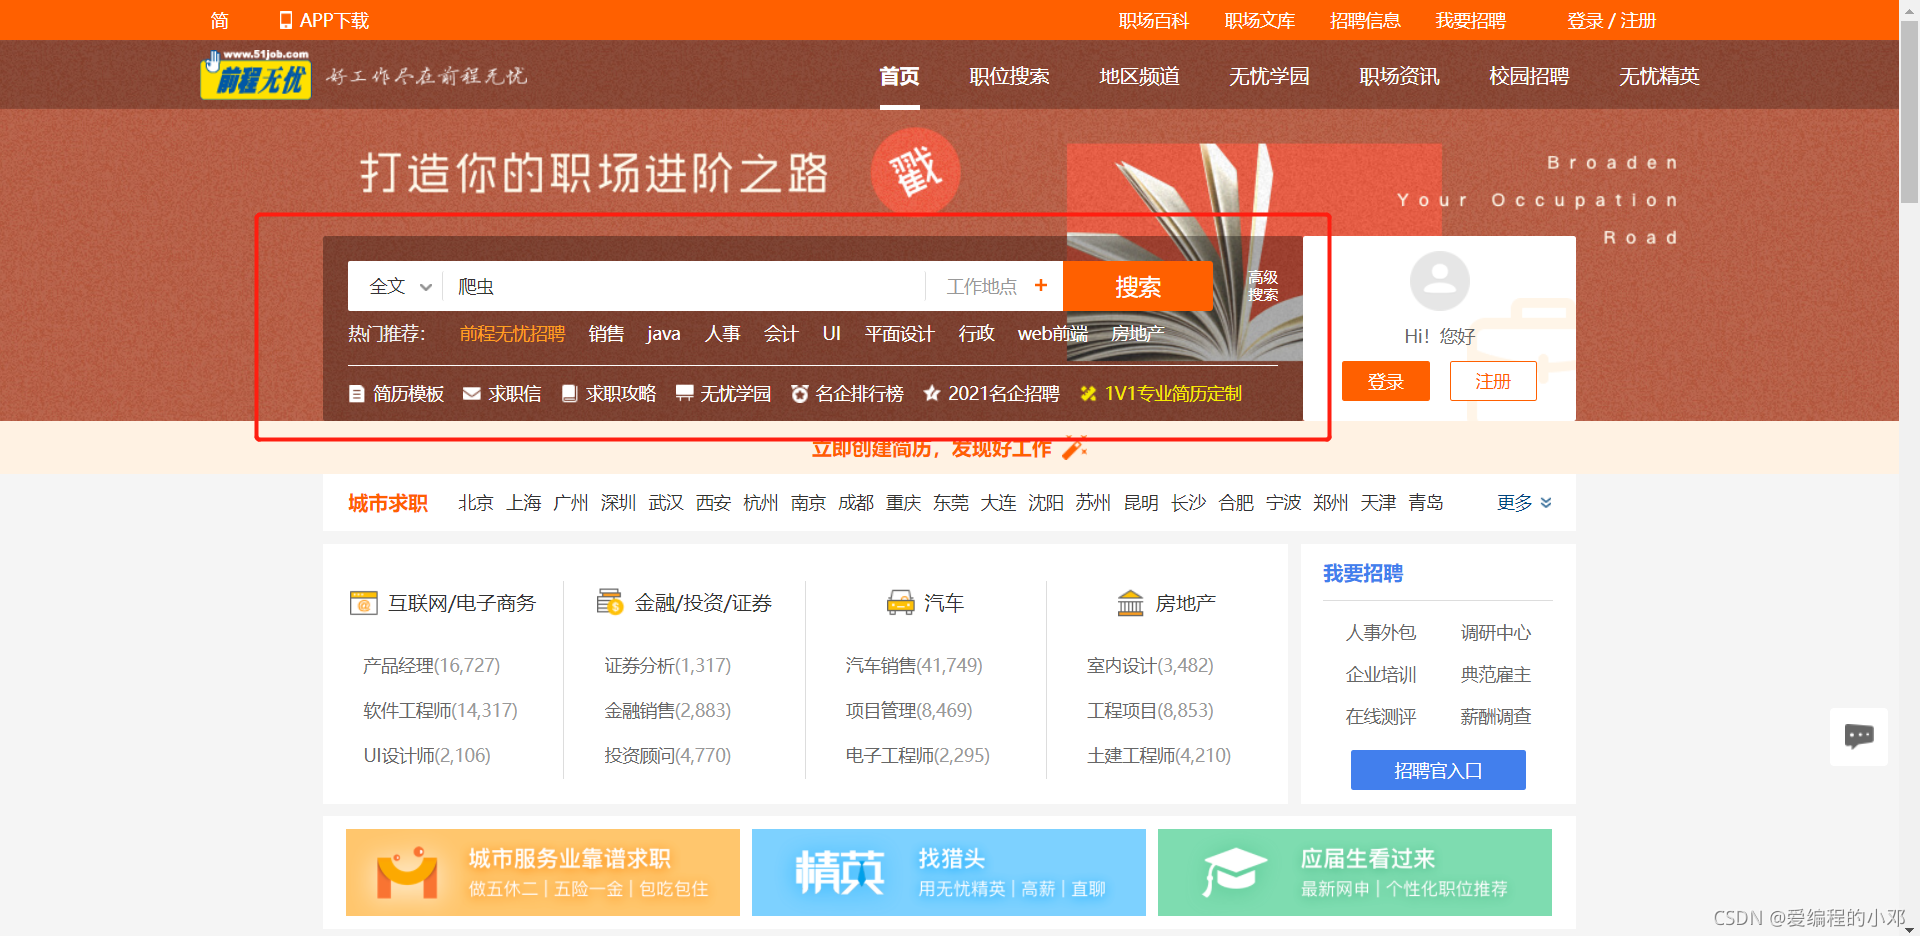Click 薪酬调查 under 我要招聘
Viewport: 1920px width, 936px height.
1495,717
